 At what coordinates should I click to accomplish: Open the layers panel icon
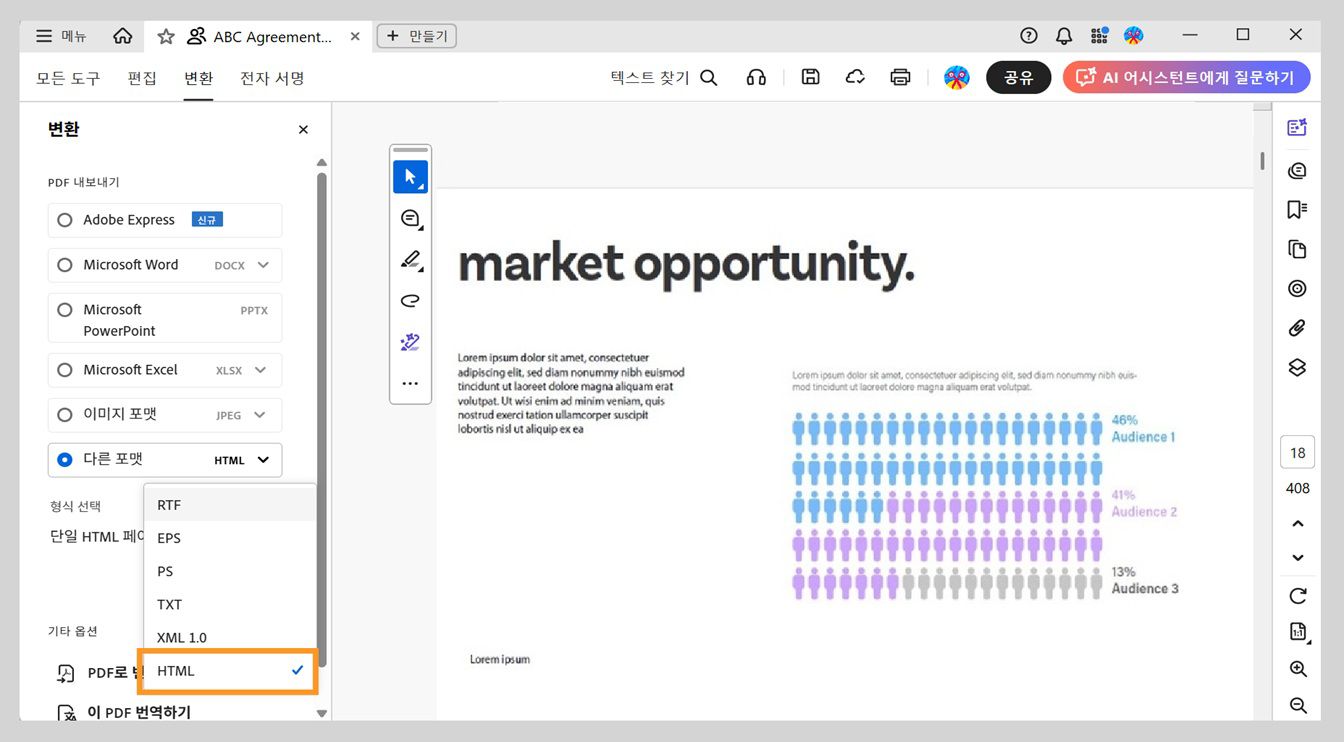[x=1297, y=368]
